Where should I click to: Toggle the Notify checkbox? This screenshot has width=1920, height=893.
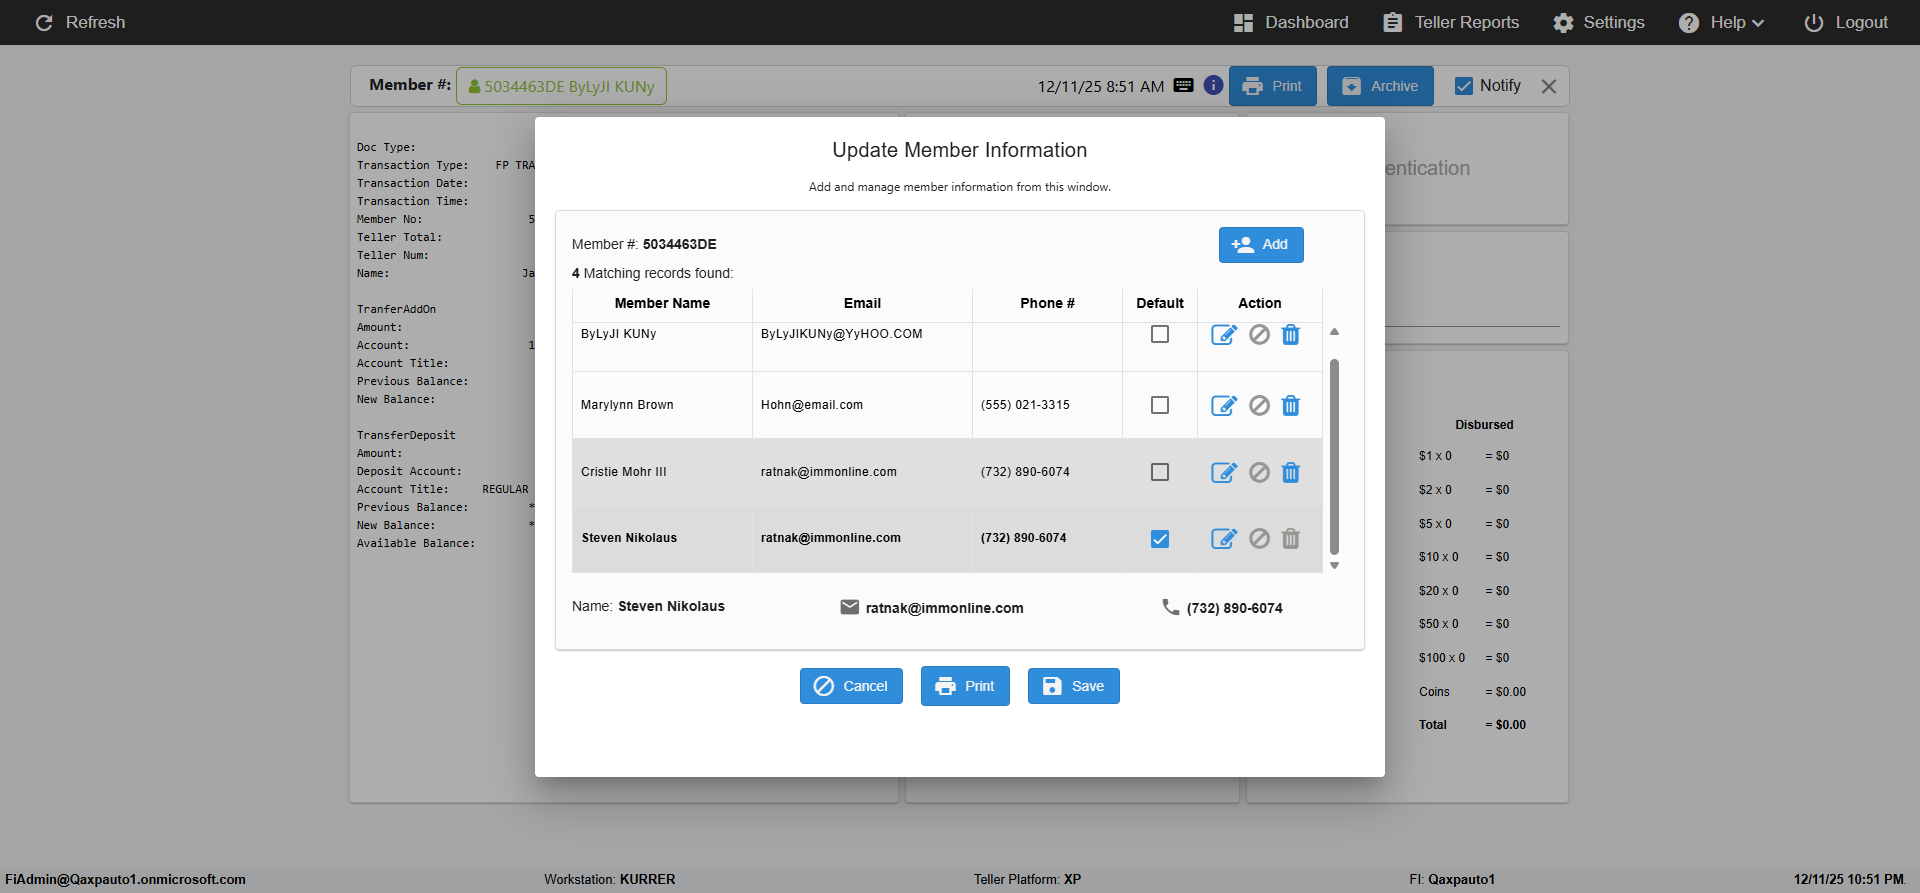pos(1464,86)
